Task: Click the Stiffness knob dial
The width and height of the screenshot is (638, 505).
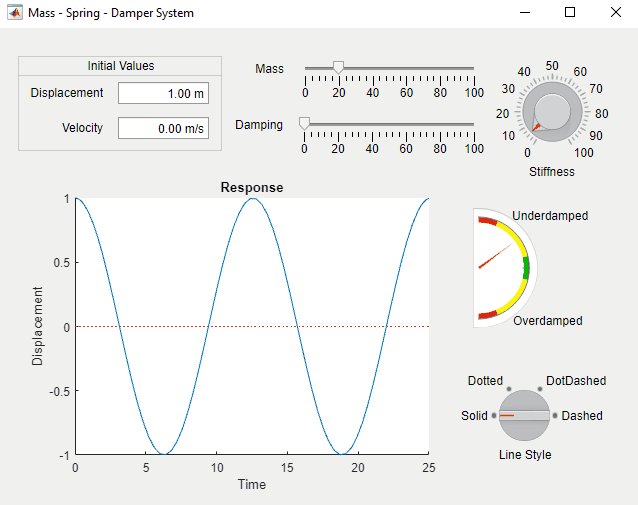Action: pos(552,110)
